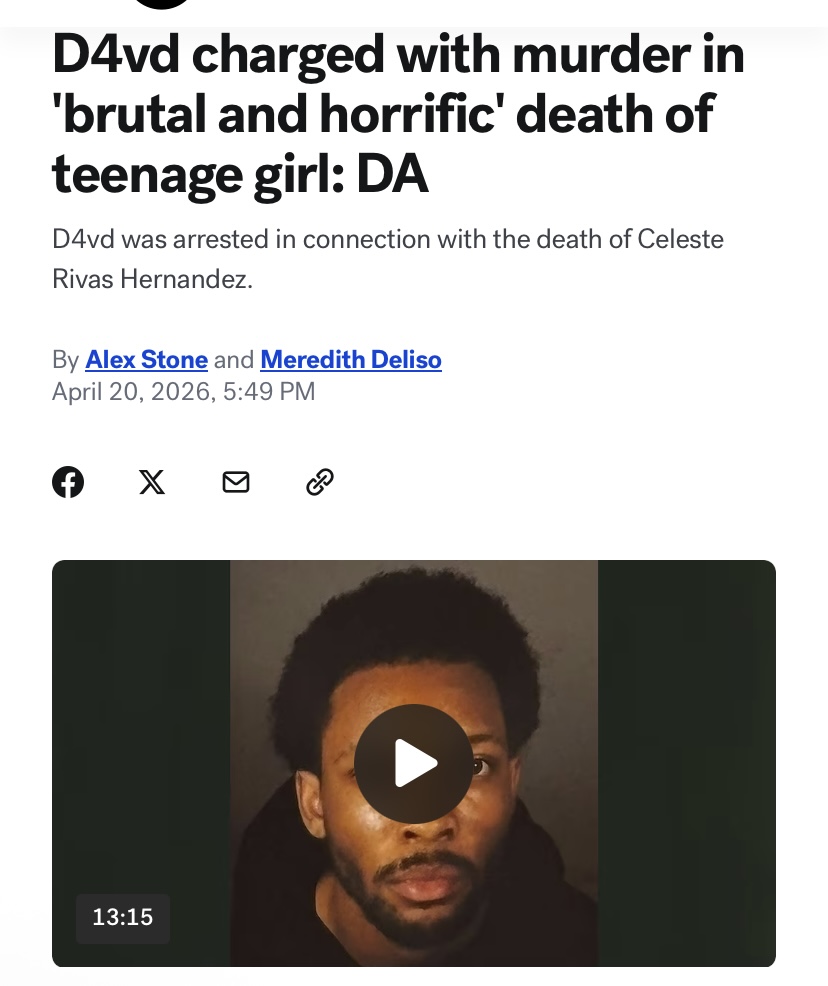Click "teenage girl: DA" headline line
The image size is (828, 986).
(x=240, y=174)
